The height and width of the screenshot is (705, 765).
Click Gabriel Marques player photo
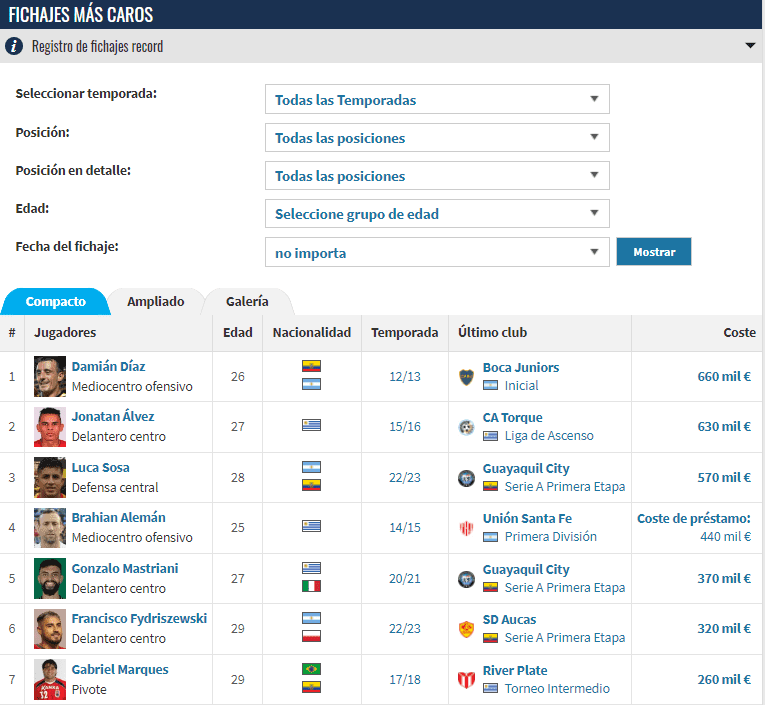point(50,680)
